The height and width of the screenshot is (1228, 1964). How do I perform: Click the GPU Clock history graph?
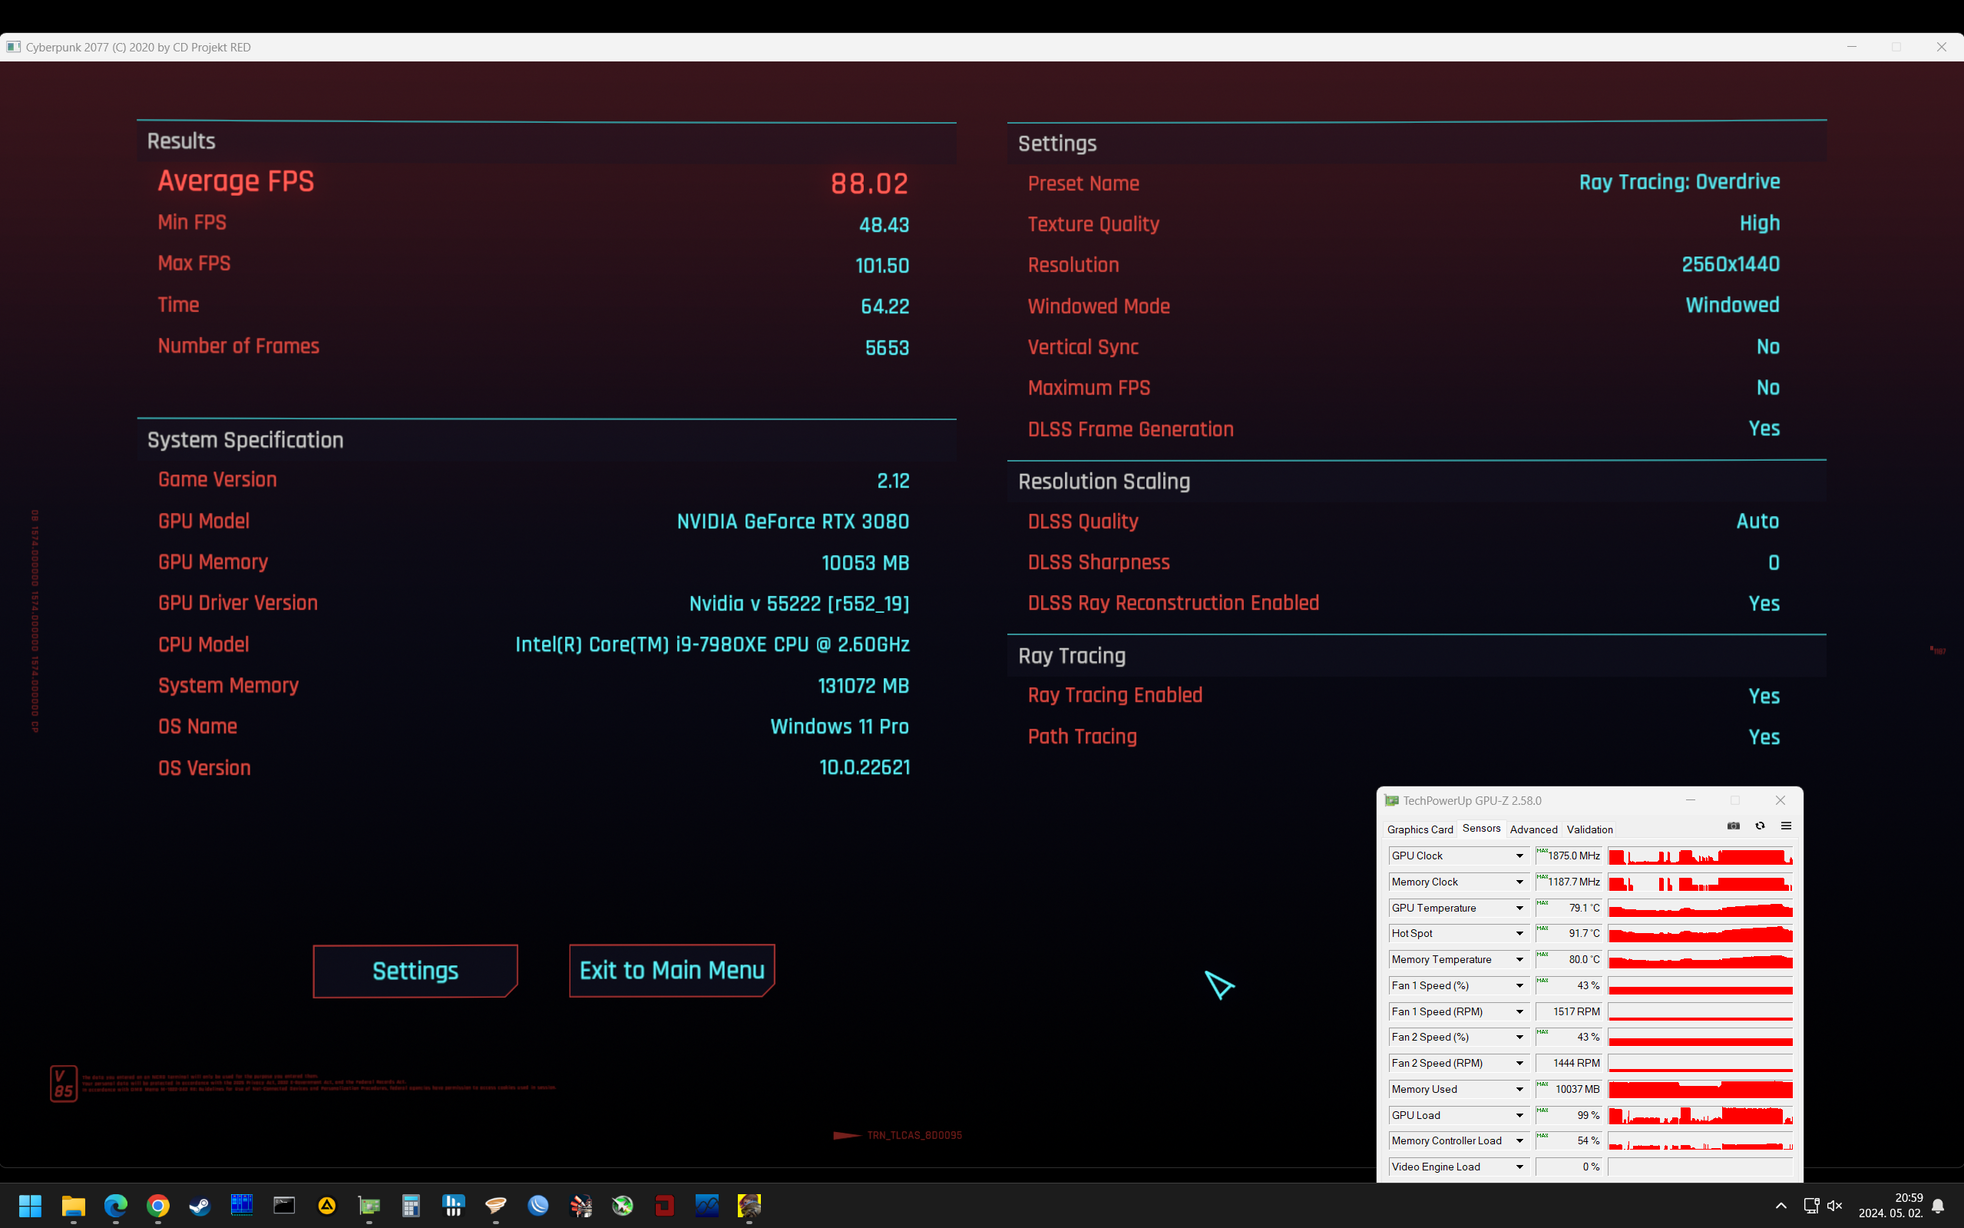click(x=1700, y=856)
